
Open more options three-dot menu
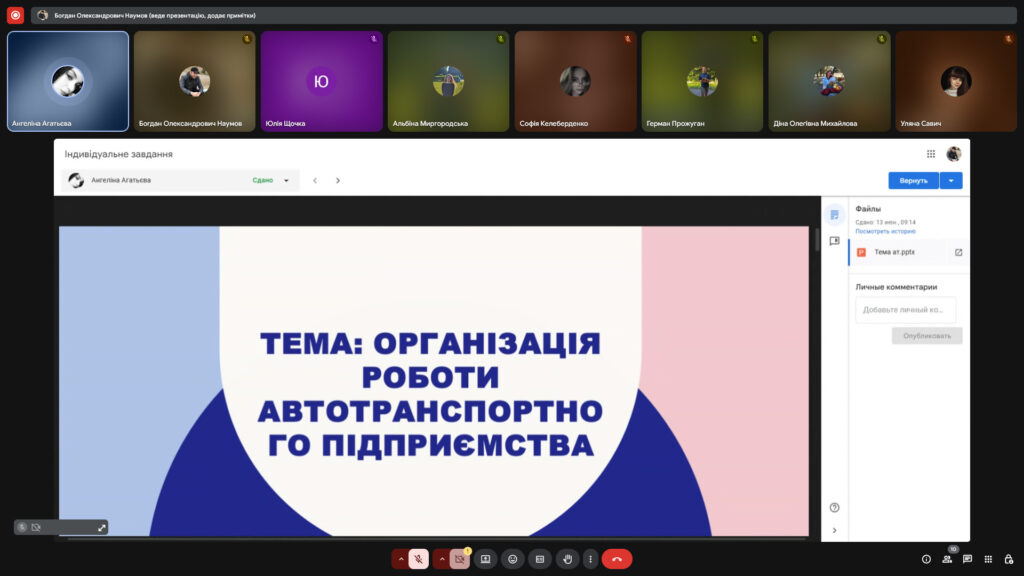pyautogui.click(x=590, y=559)
